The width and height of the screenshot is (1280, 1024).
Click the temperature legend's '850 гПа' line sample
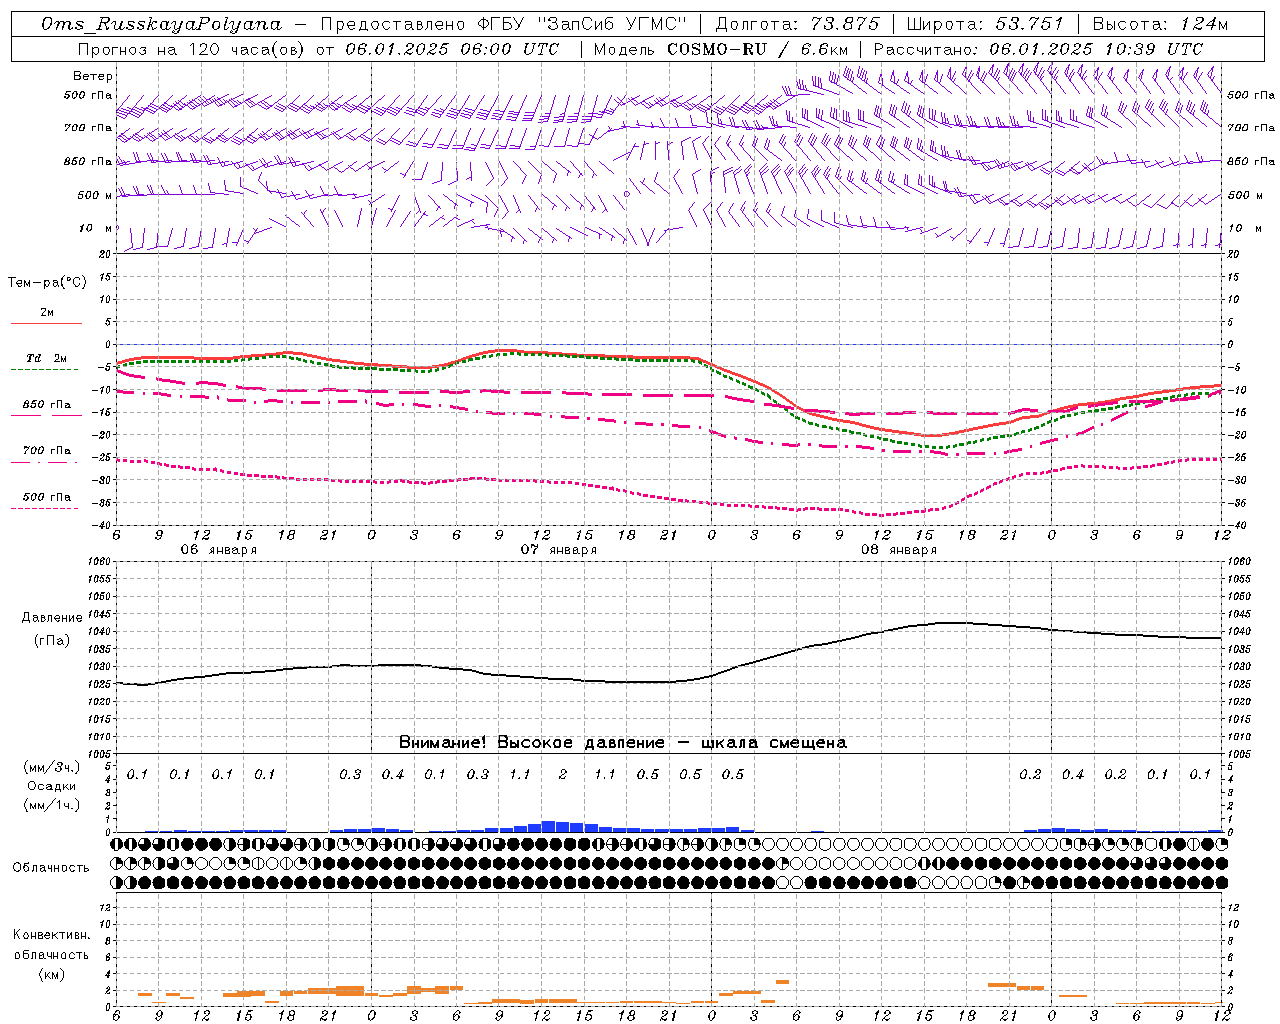(x=46, y=415)
